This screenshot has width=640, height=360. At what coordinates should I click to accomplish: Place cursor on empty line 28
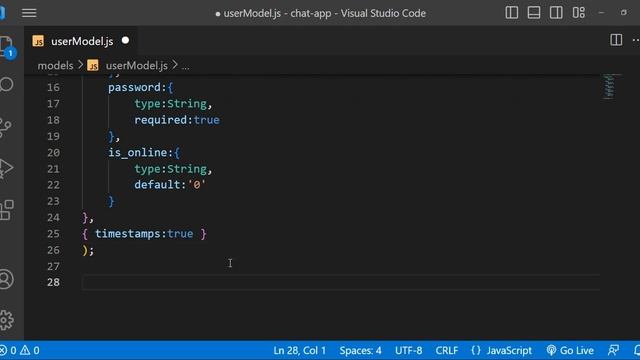click(341, 282)
